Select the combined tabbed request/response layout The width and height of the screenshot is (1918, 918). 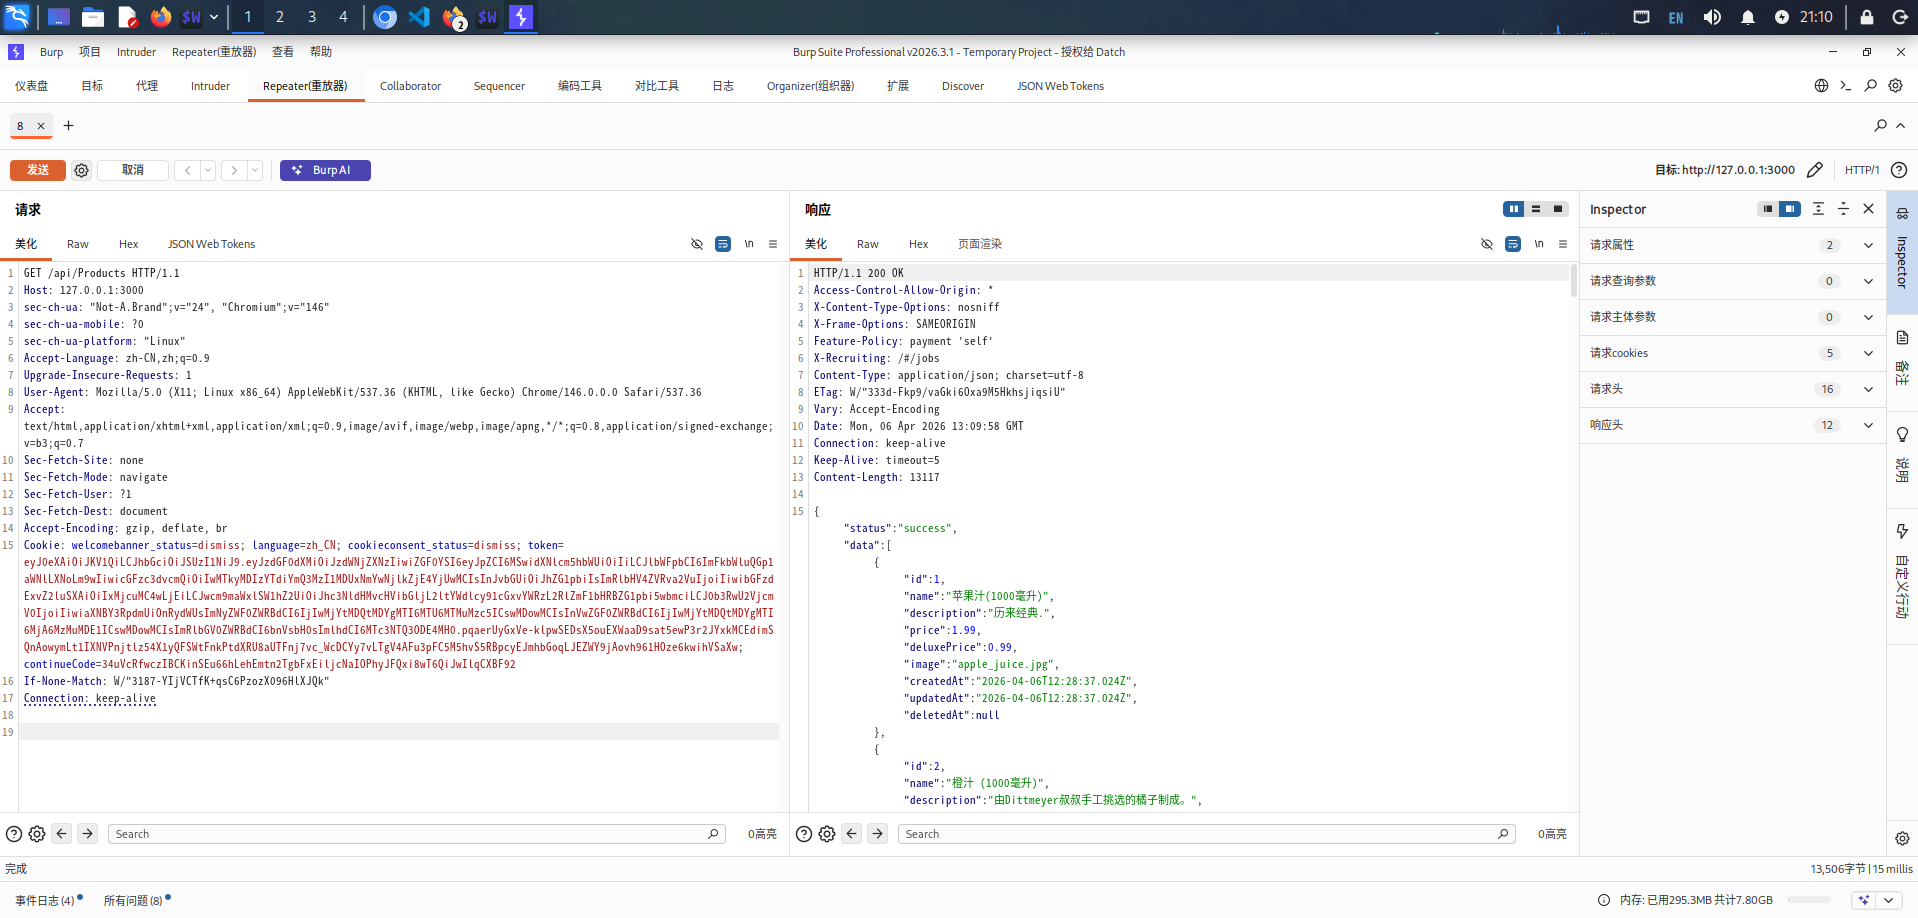[1558, 209]
